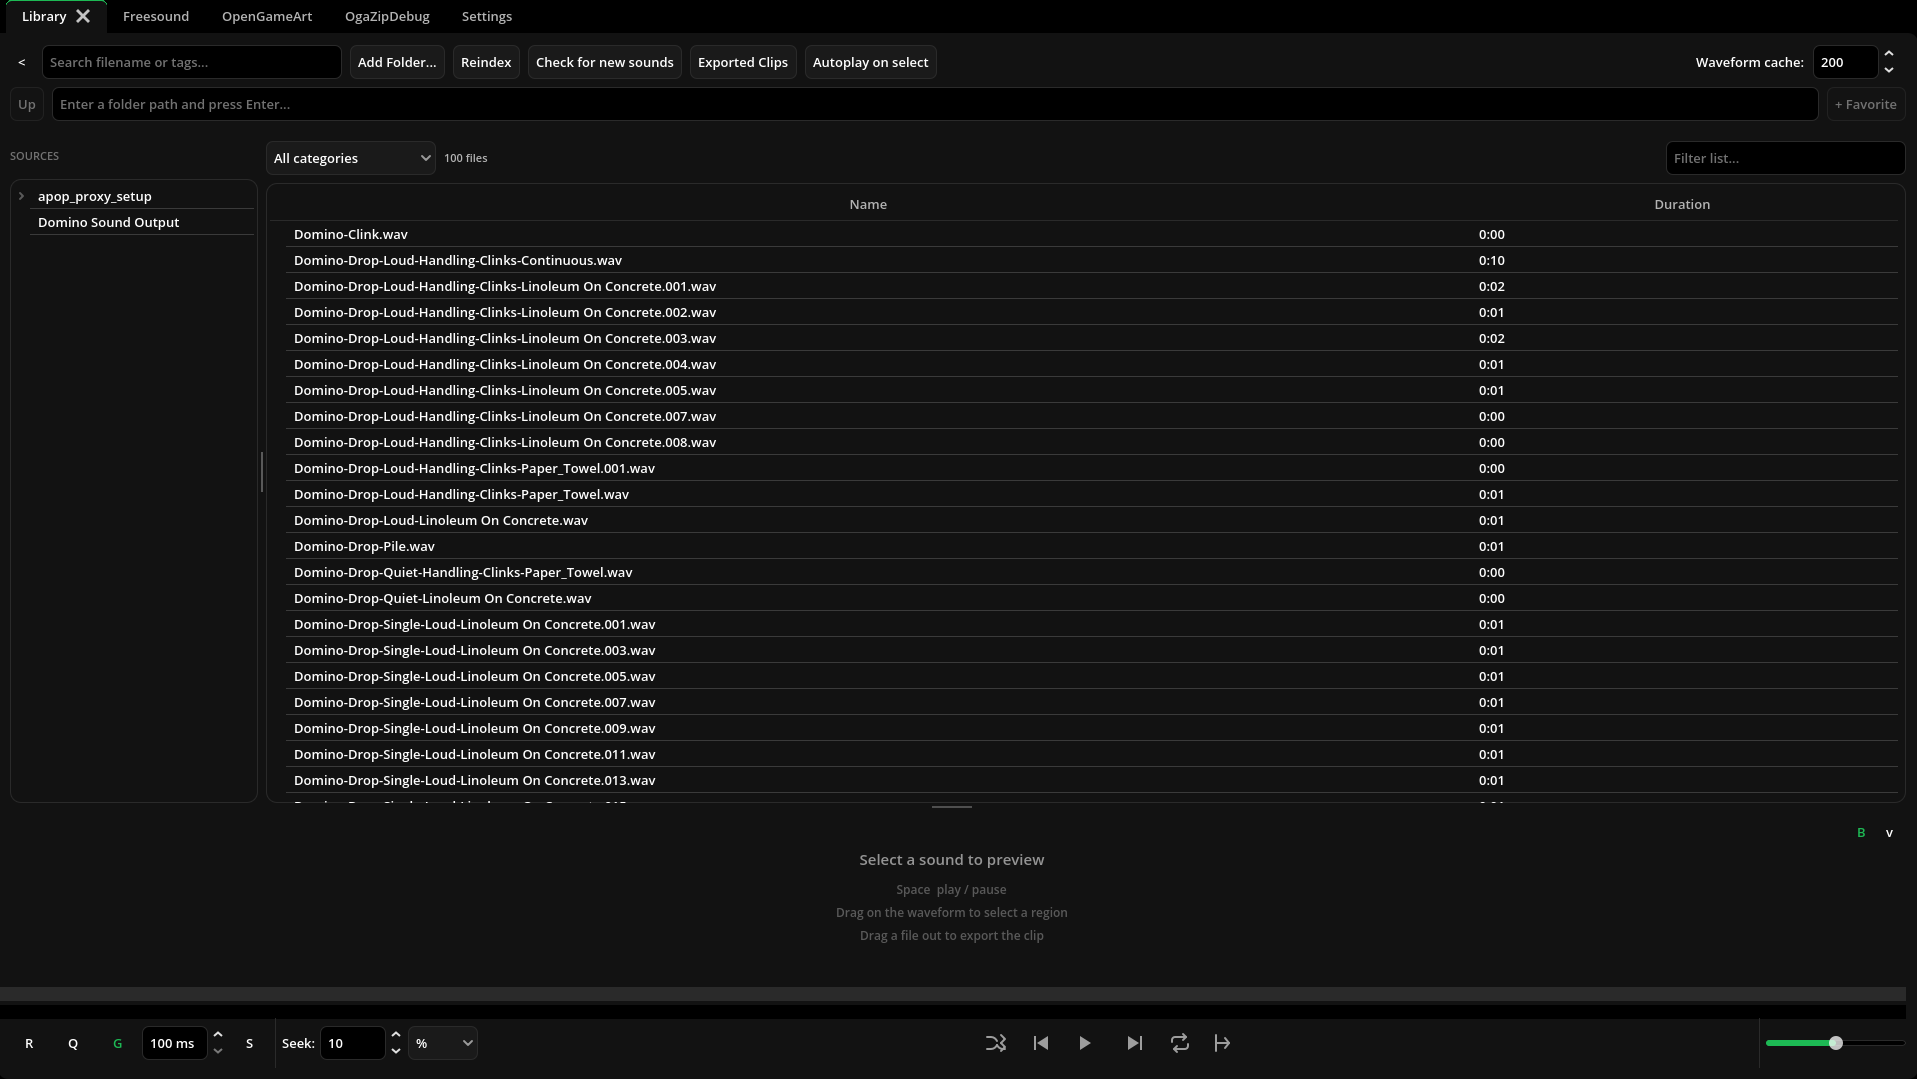Toggle loop playback
The image size is (1917, 1079).
pos(1180,1043)
